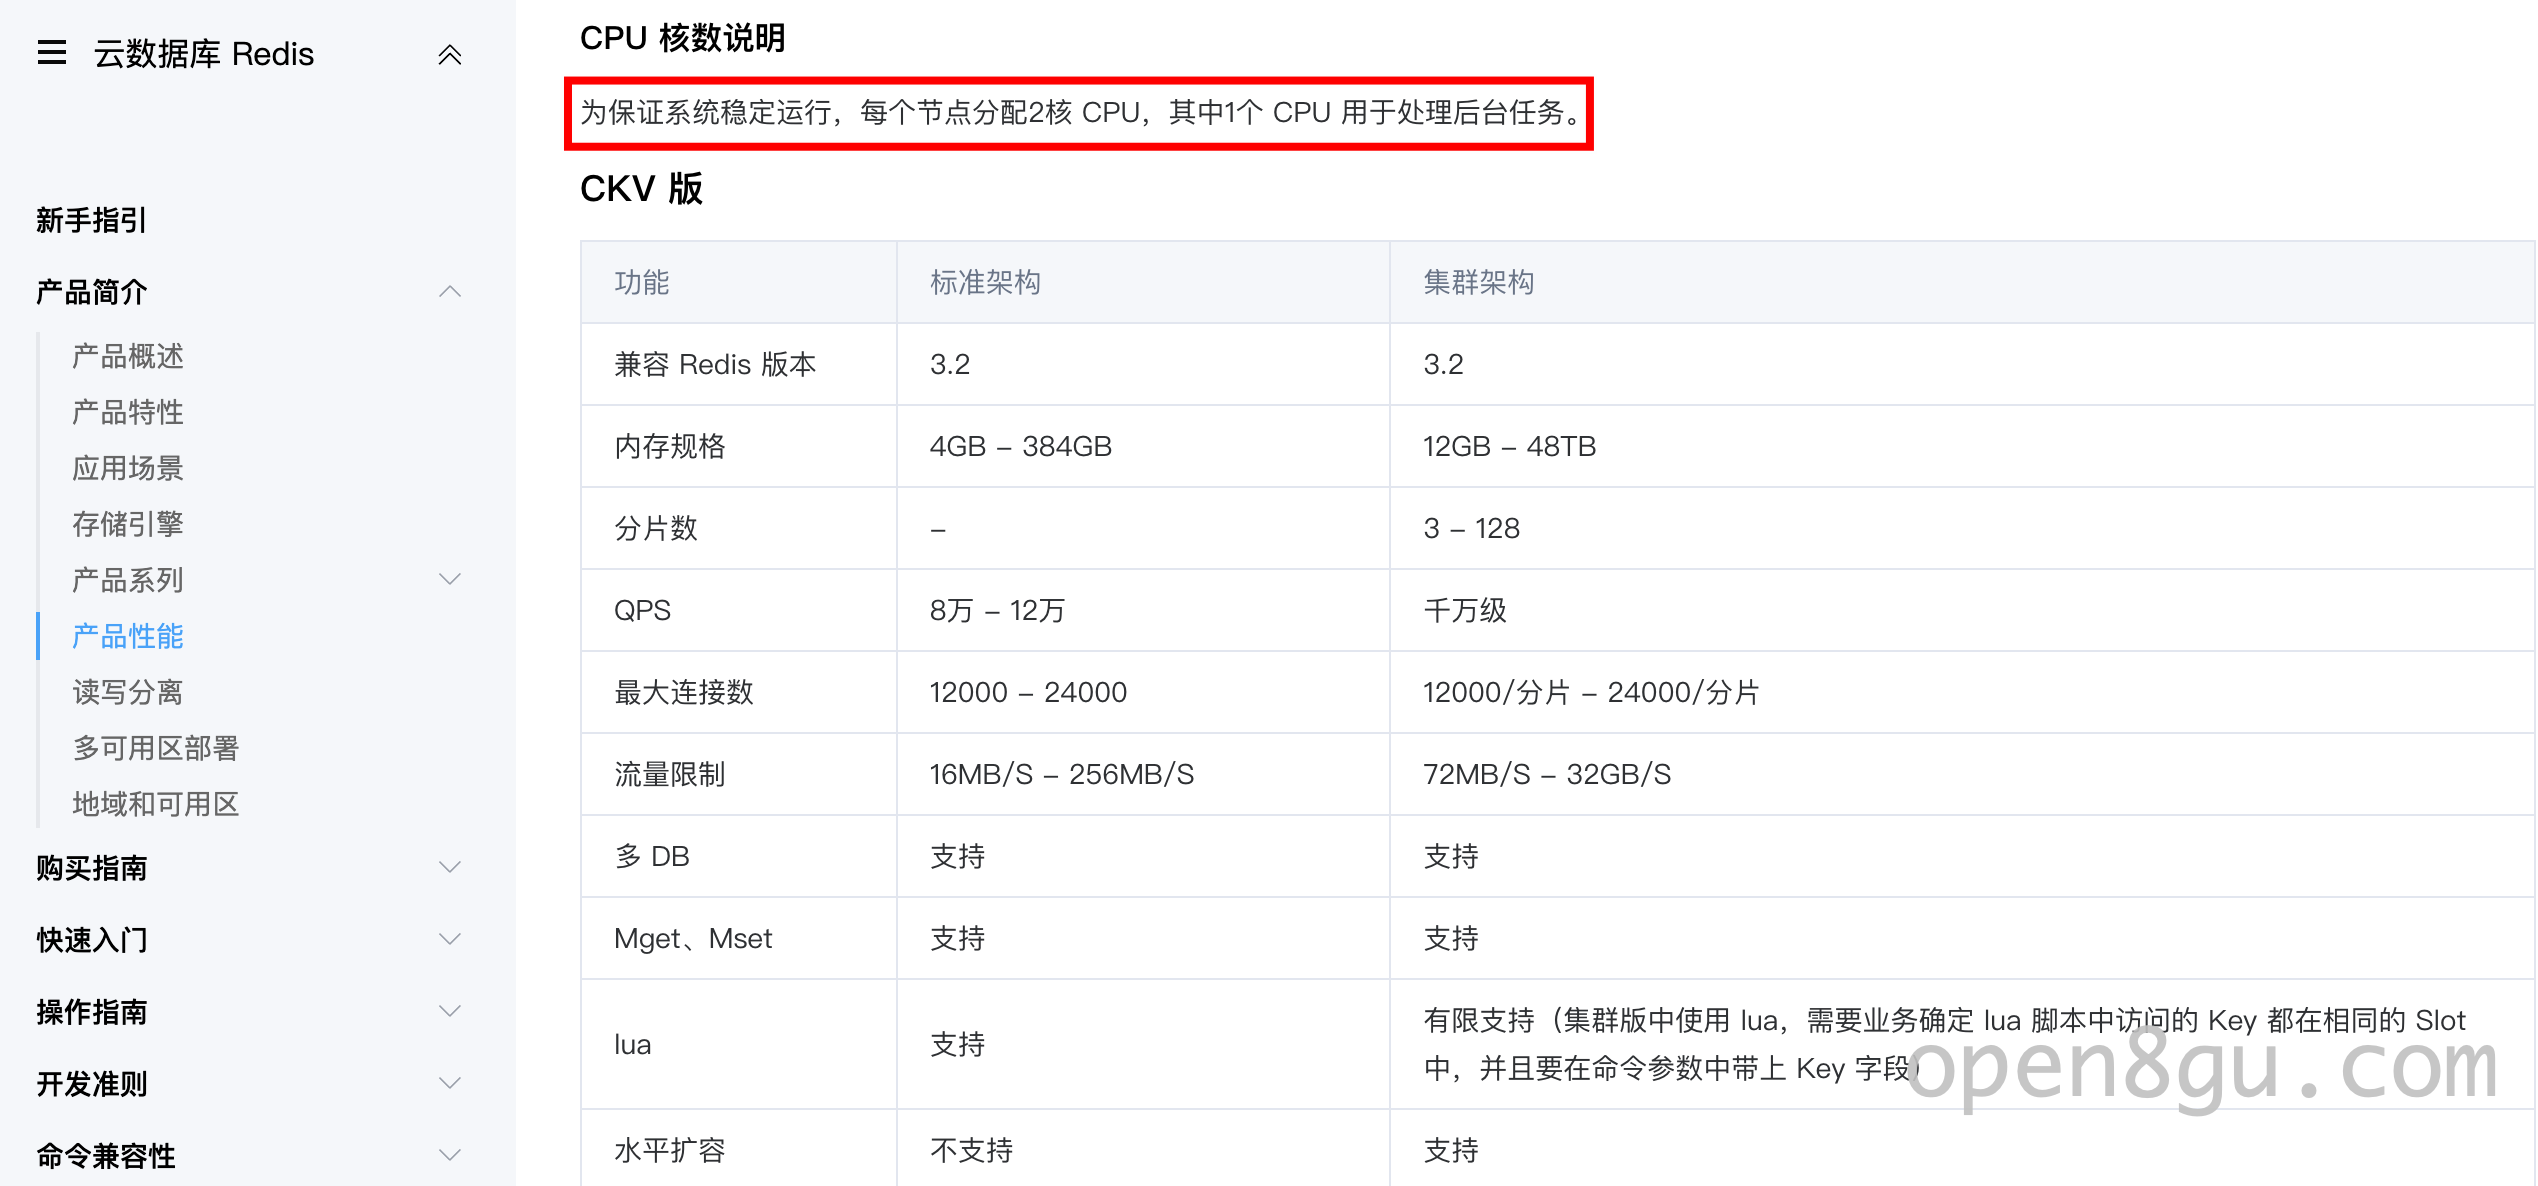Expand the 购买指南 section chevron
This screenshot has height=1186, width=2538.
pos(450,867)
